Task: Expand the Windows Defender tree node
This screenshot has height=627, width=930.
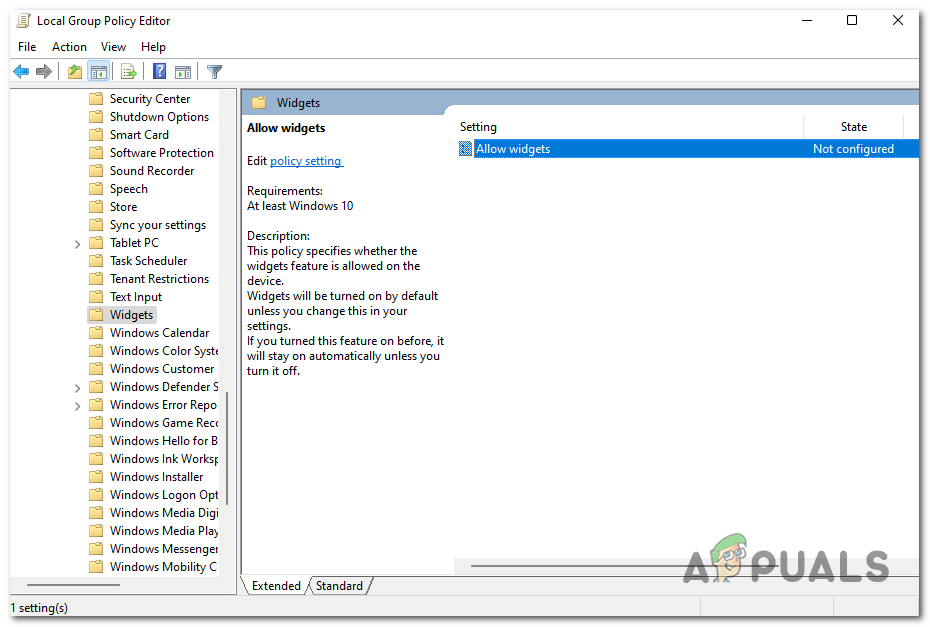Action: 77,388
